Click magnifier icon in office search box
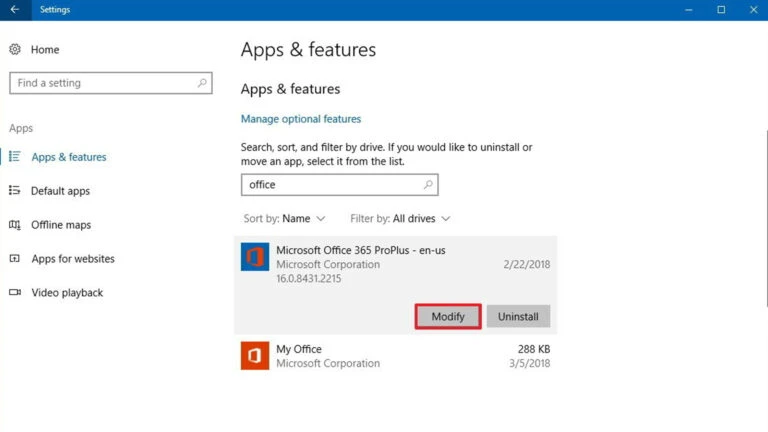Image resolution: width=768 pixels, height=432 pixels. [428, 185]
